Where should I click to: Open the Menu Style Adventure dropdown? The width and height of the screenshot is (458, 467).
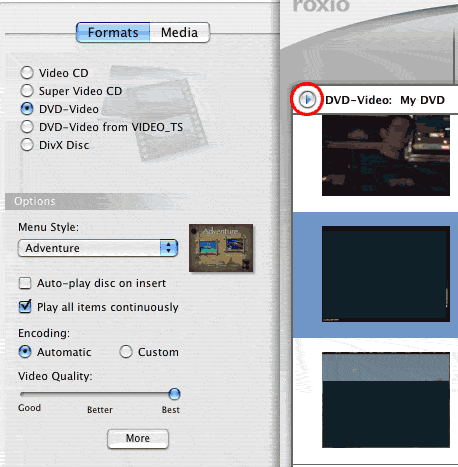pos(98,248)
